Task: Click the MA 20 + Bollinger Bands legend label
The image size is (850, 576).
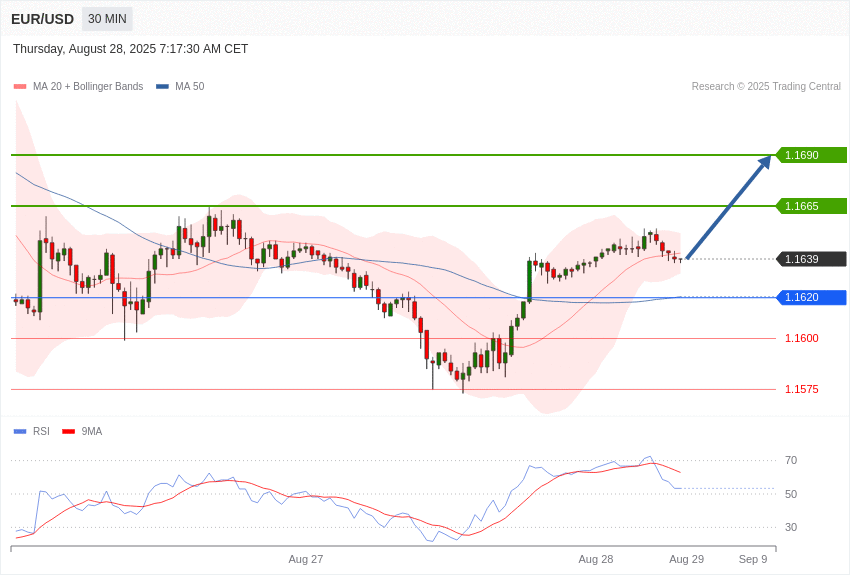Action: [x=88, y=87]
